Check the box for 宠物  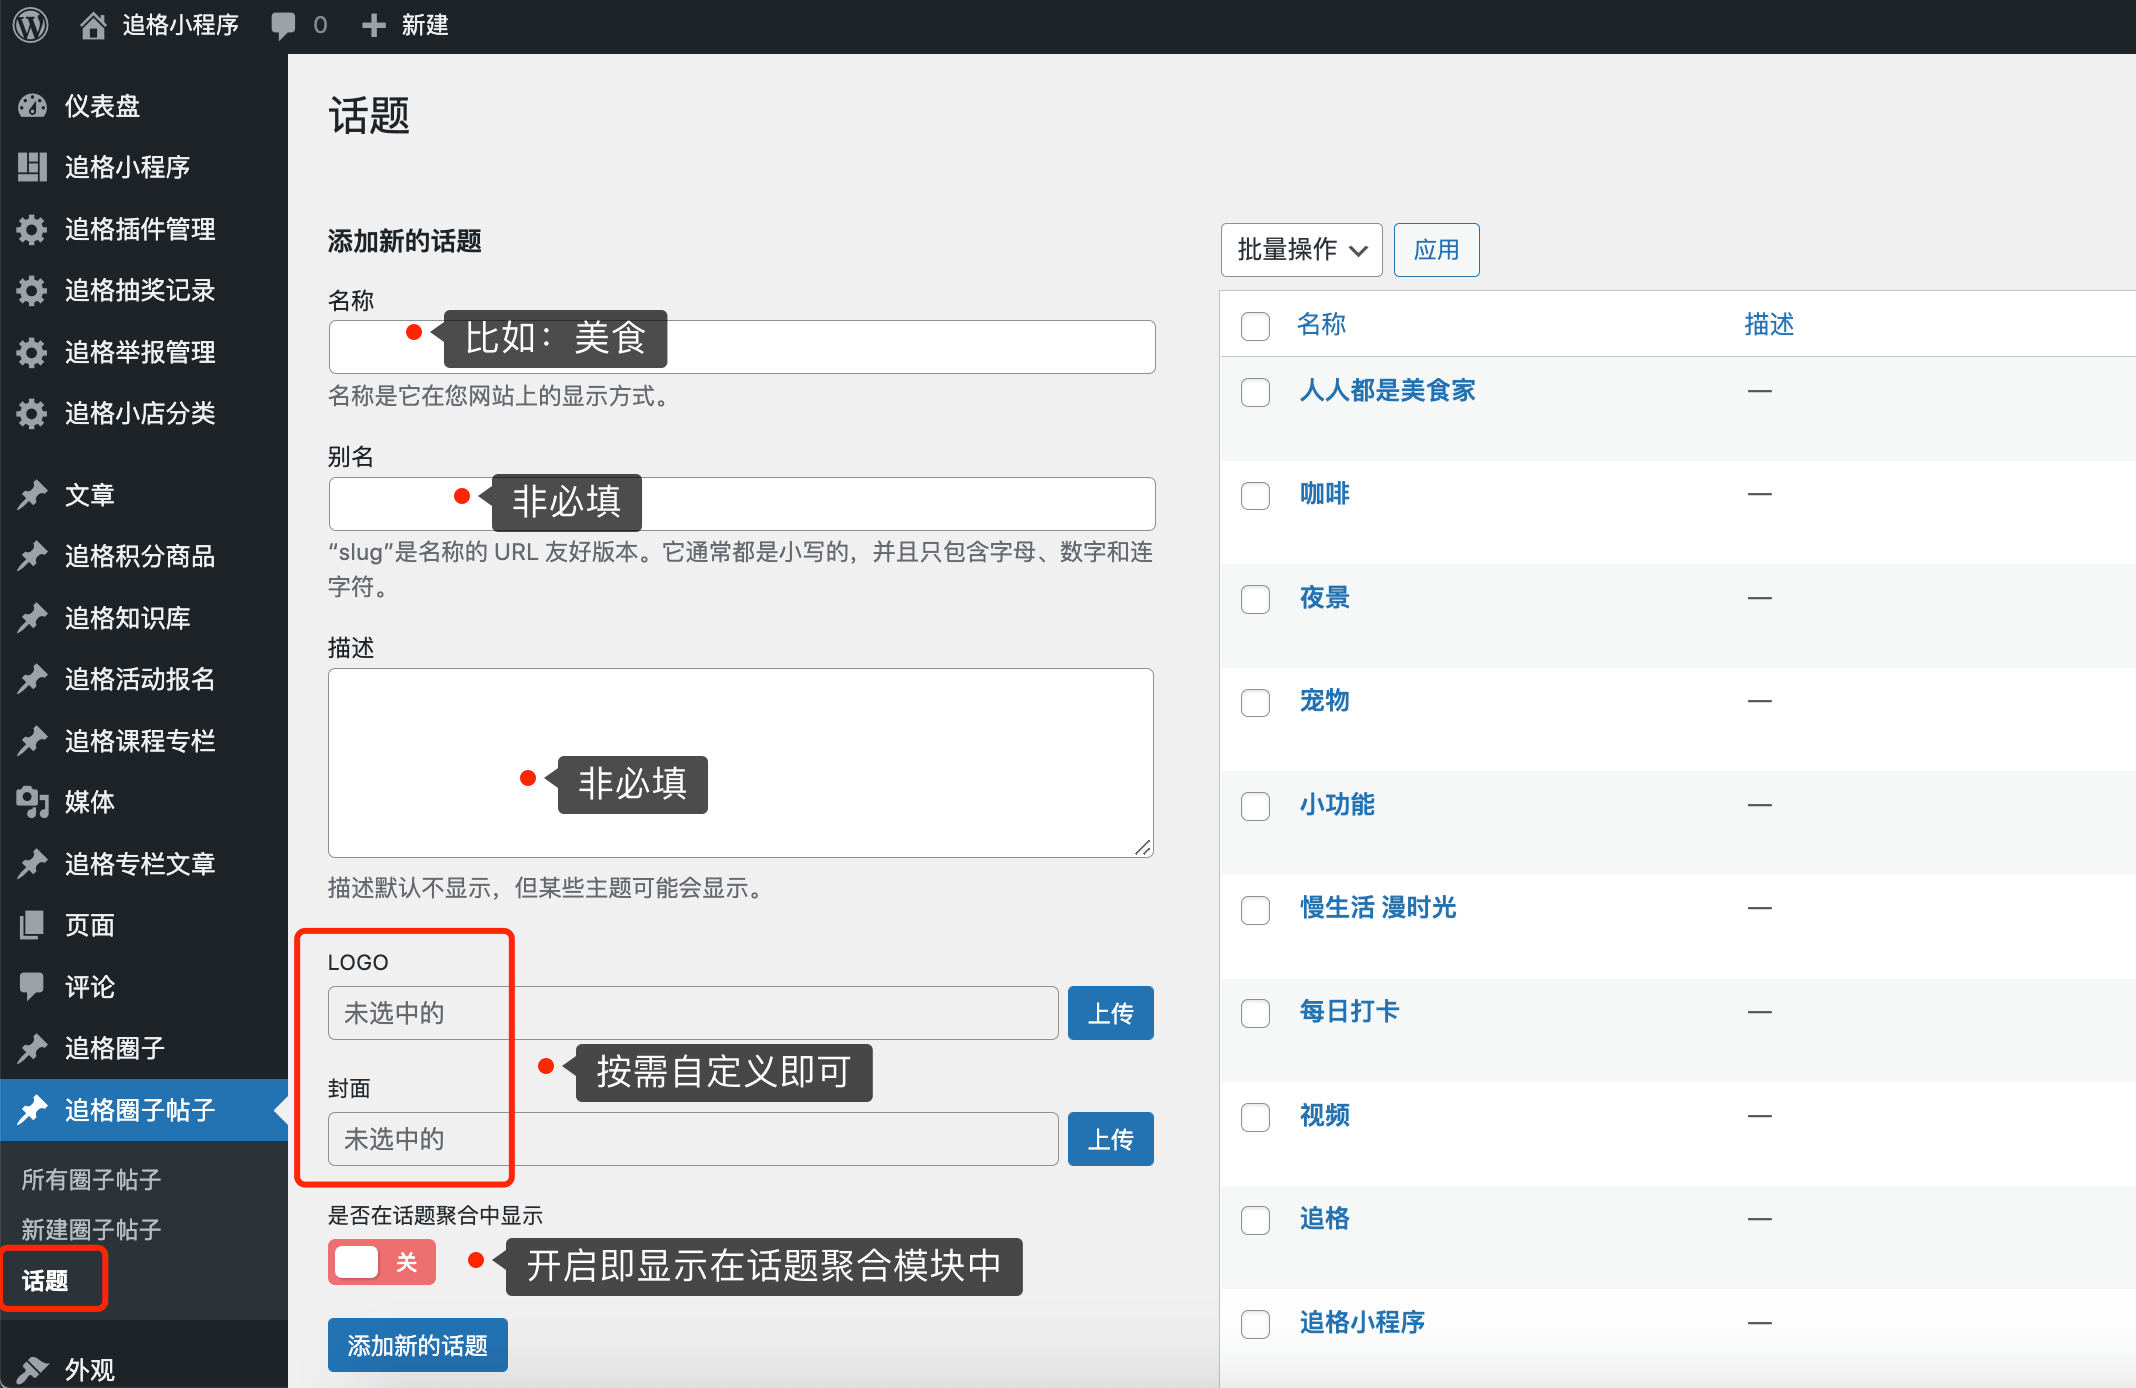(1255, 703)
